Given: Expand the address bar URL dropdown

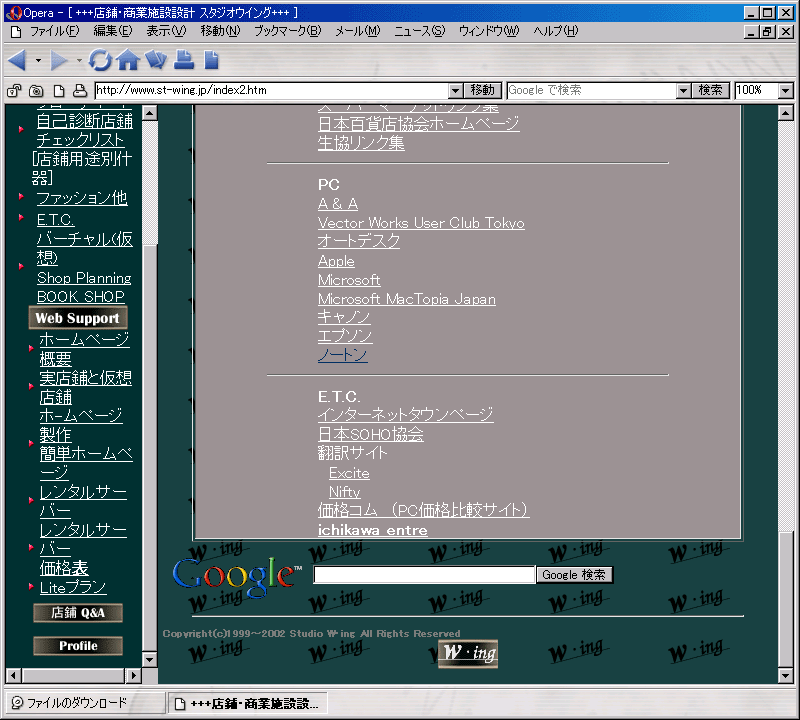Looking at the screenshot, I should pyautogui.click(x=456, y=91).
